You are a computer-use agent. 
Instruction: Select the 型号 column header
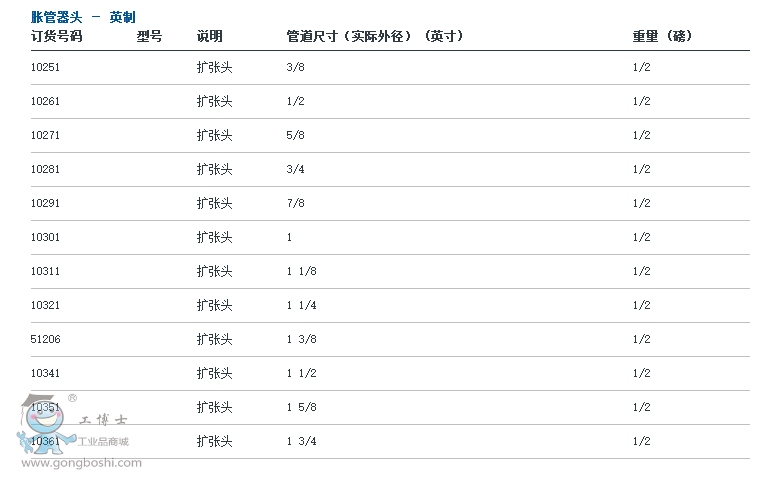coord(149,36)
